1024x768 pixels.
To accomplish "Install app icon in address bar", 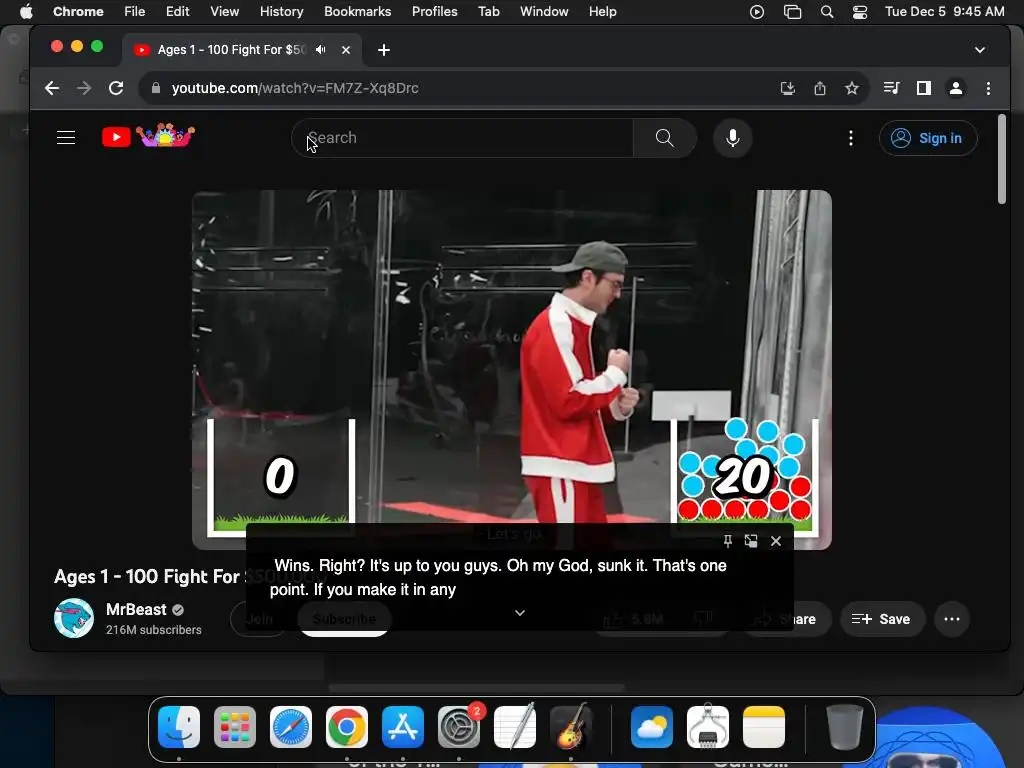I will pos(788,88).
